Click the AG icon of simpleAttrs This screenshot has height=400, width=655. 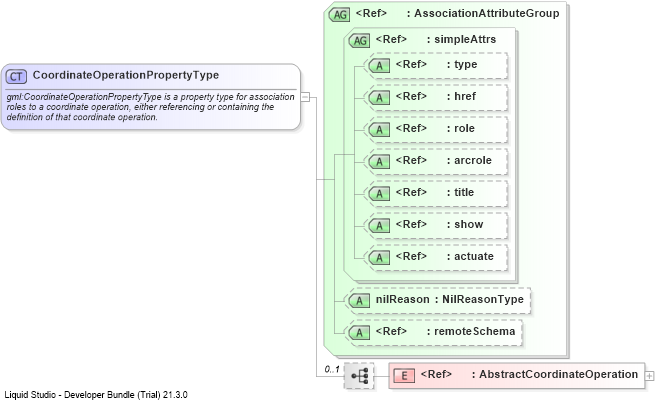point(359,41)
